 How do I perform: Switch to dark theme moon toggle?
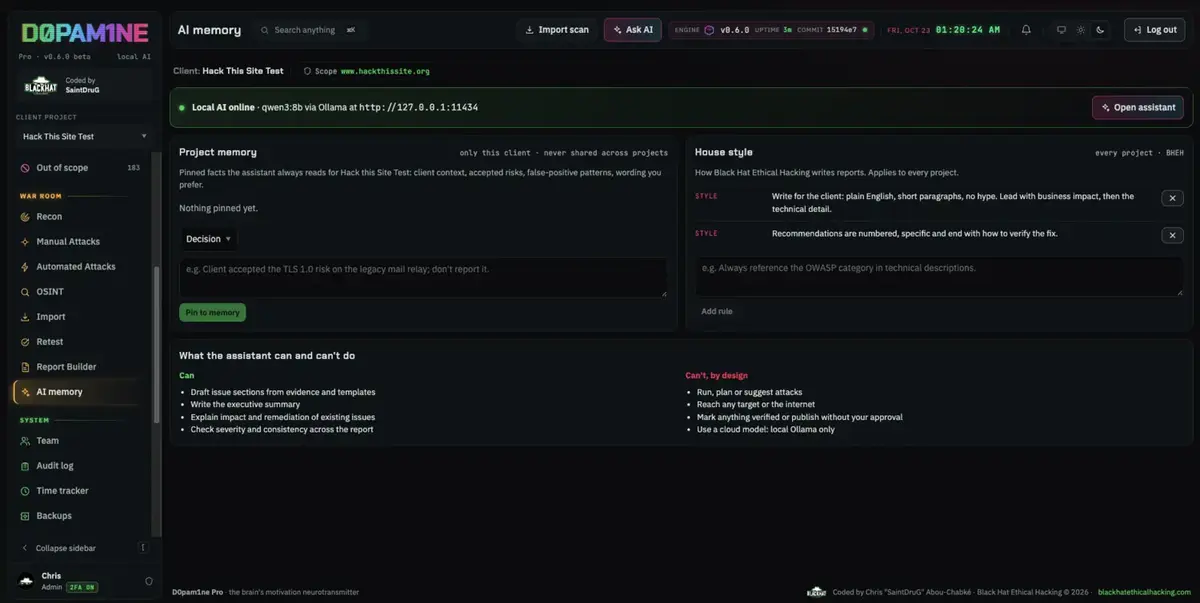point(1100,30)
